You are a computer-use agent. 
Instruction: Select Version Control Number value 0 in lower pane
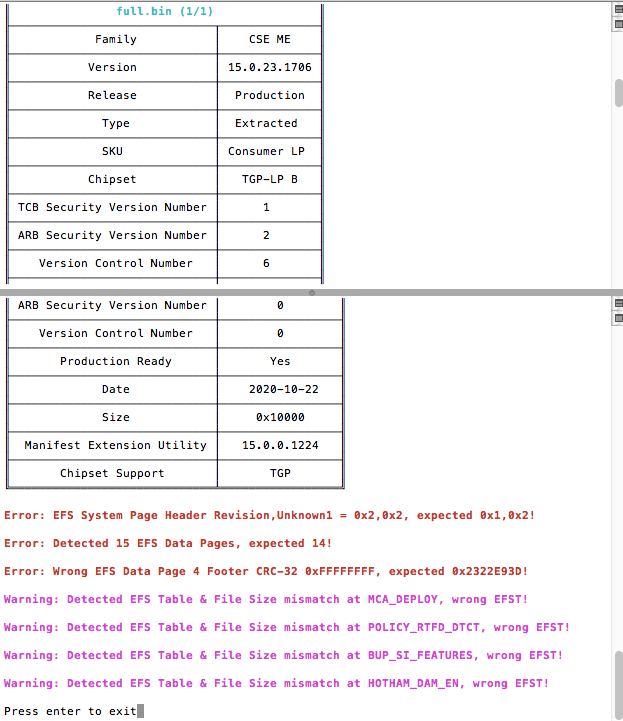point(280,333)
